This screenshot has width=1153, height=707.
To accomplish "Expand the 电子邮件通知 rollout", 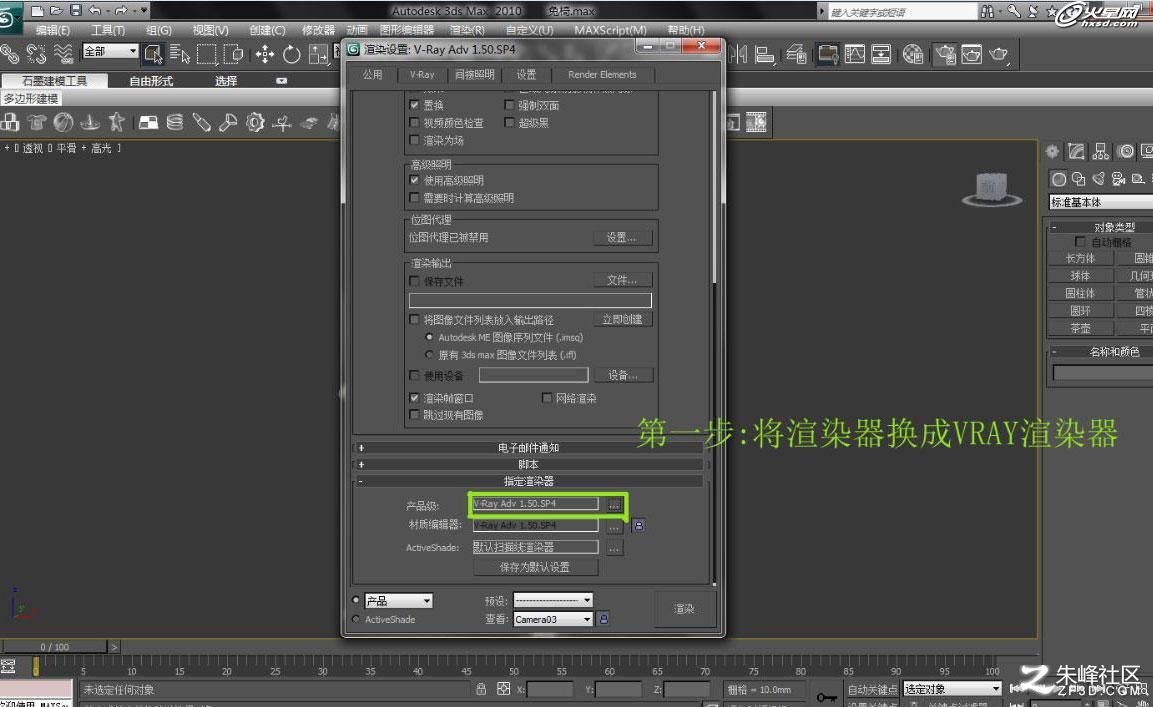I will [x=529, y=447].
